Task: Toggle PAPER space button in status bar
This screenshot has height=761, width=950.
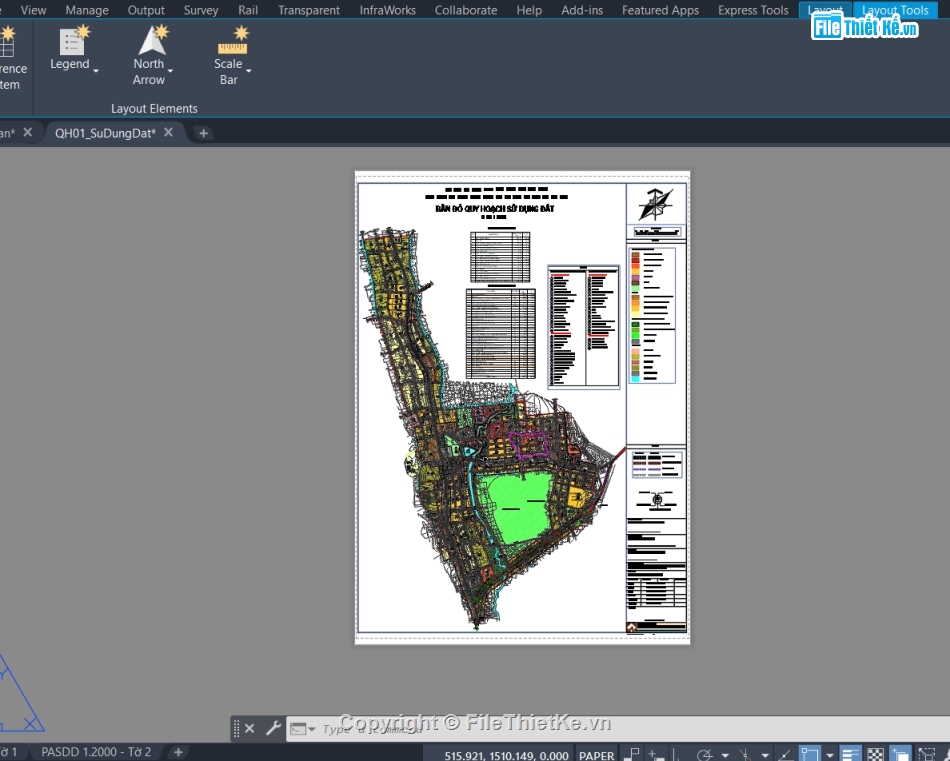Action: [596, 755]
